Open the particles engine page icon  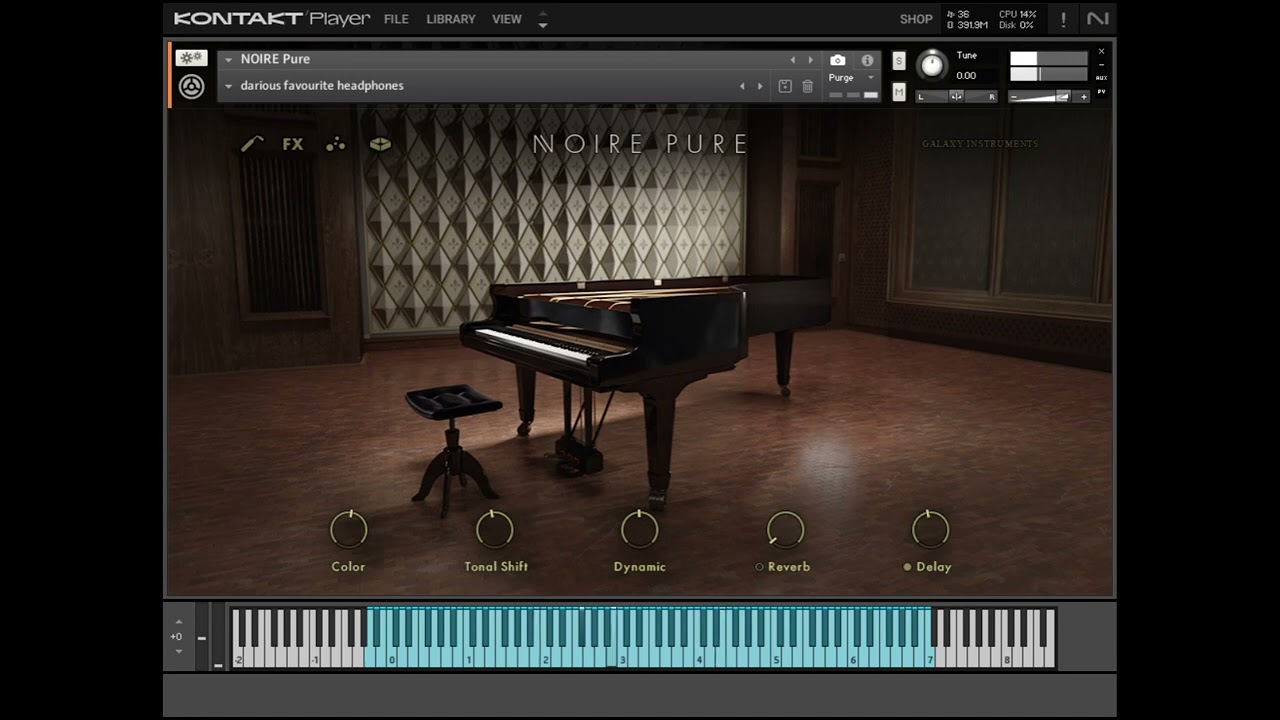[x=335, y=144]
